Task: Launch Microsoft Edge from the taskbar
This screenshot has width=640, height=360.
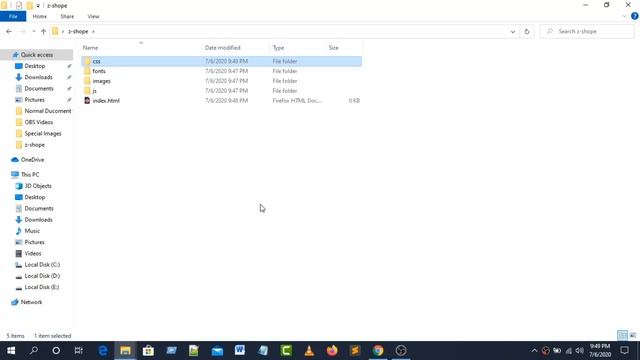Action: [x=103, y=351]
